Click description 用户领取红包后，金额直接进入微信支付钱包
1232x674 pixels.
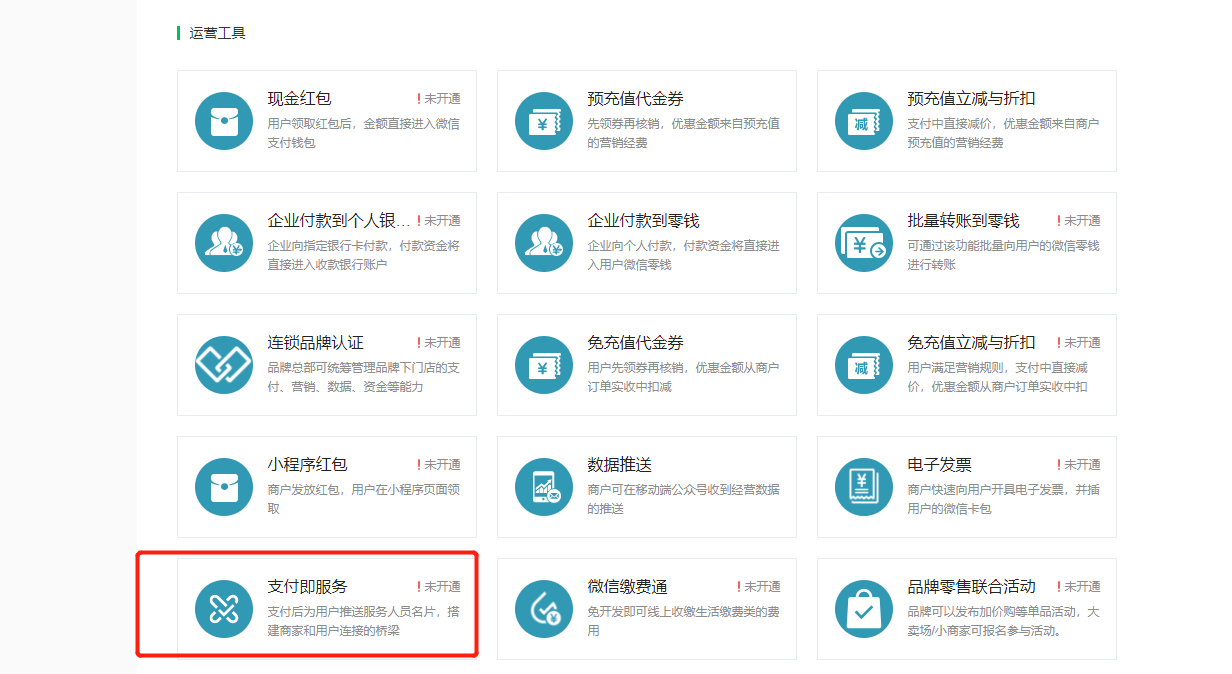364,133
